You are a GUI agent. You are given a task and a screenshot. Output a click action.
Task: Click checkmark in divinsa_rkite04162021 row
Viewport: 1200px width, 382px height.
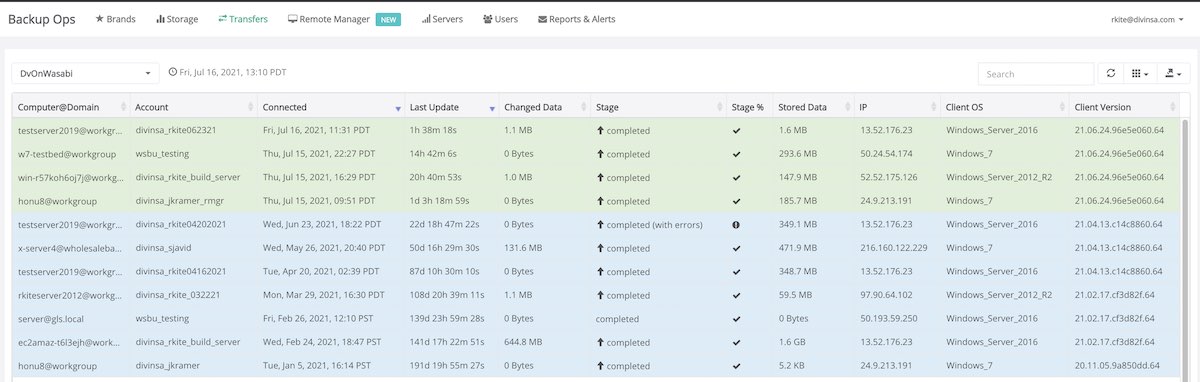pyautogui.click(x=737, y=272)
